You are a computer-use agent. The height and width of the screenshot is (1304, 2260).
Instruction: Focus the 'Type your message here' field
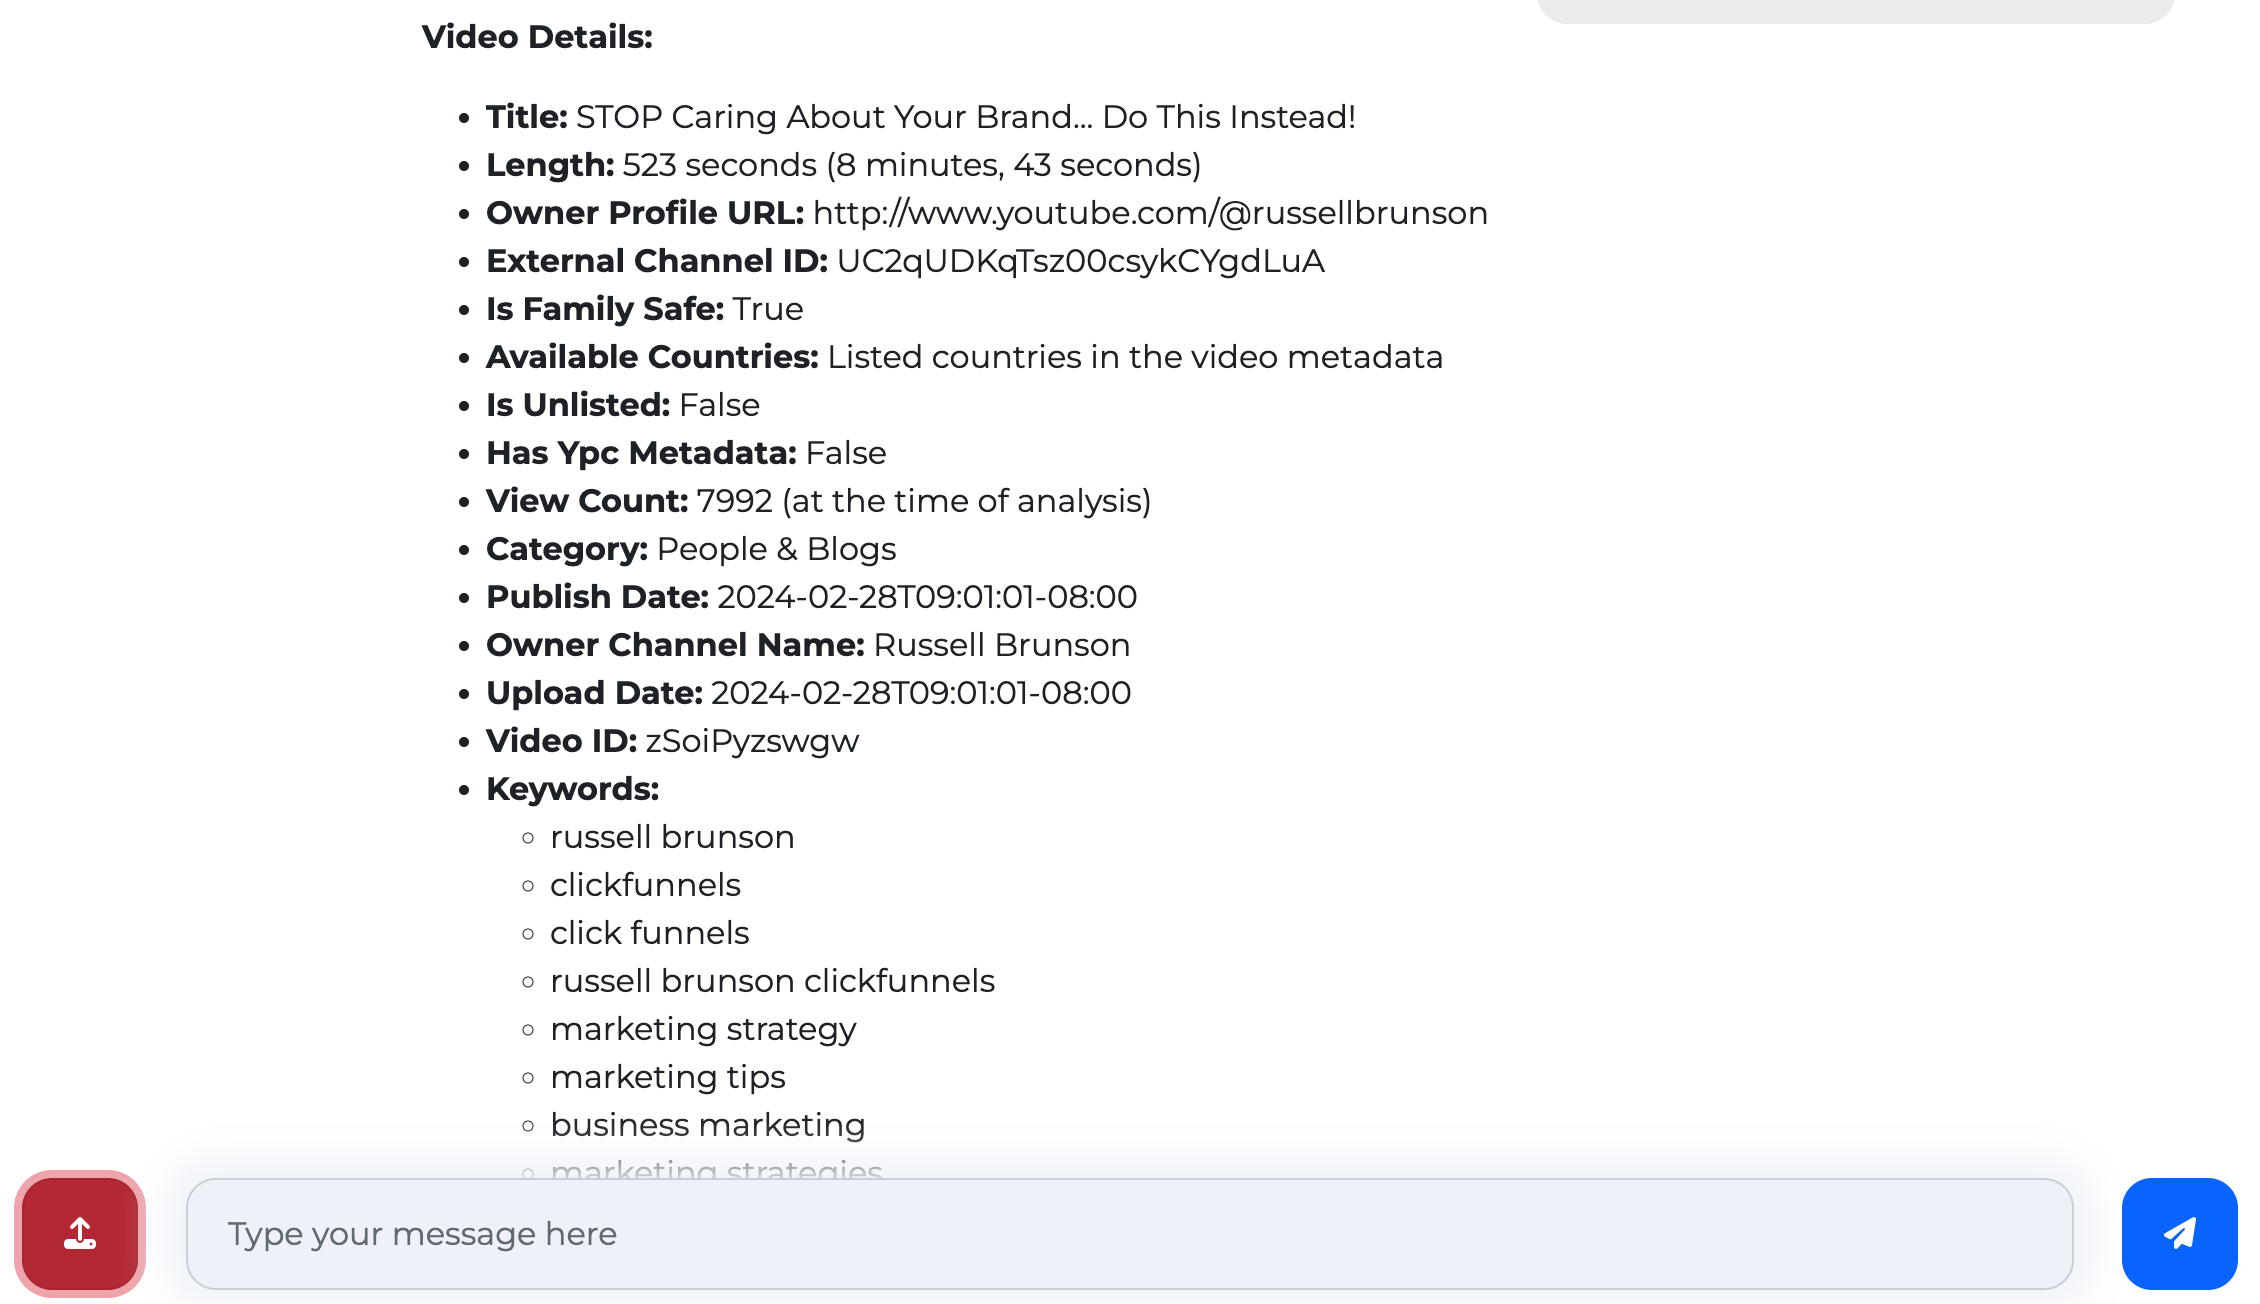pyautogui.click(x=1128, y=1233)
